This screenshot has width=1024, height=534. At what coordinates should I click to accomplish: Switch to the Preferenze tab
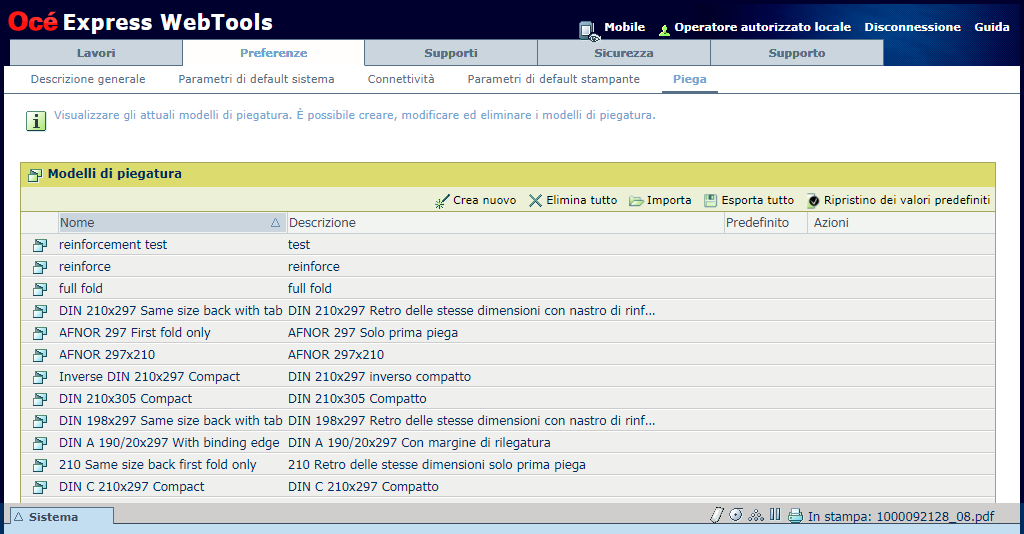[274, 53]
